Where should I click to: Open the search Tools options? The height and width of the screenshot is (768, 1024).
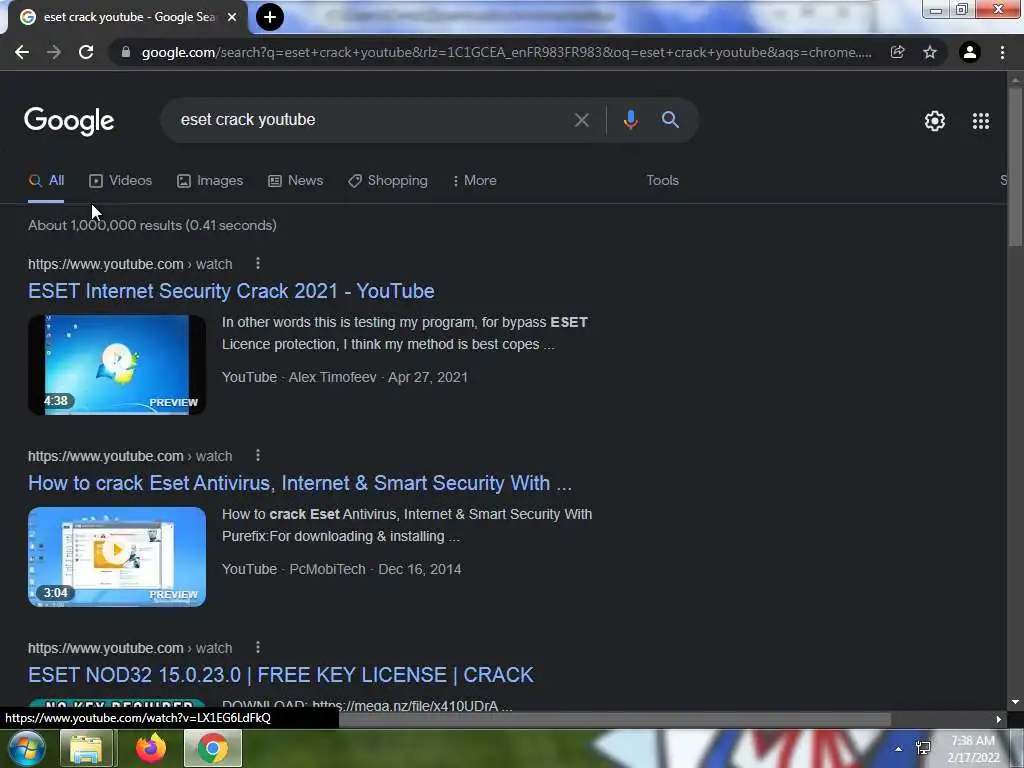662,181
